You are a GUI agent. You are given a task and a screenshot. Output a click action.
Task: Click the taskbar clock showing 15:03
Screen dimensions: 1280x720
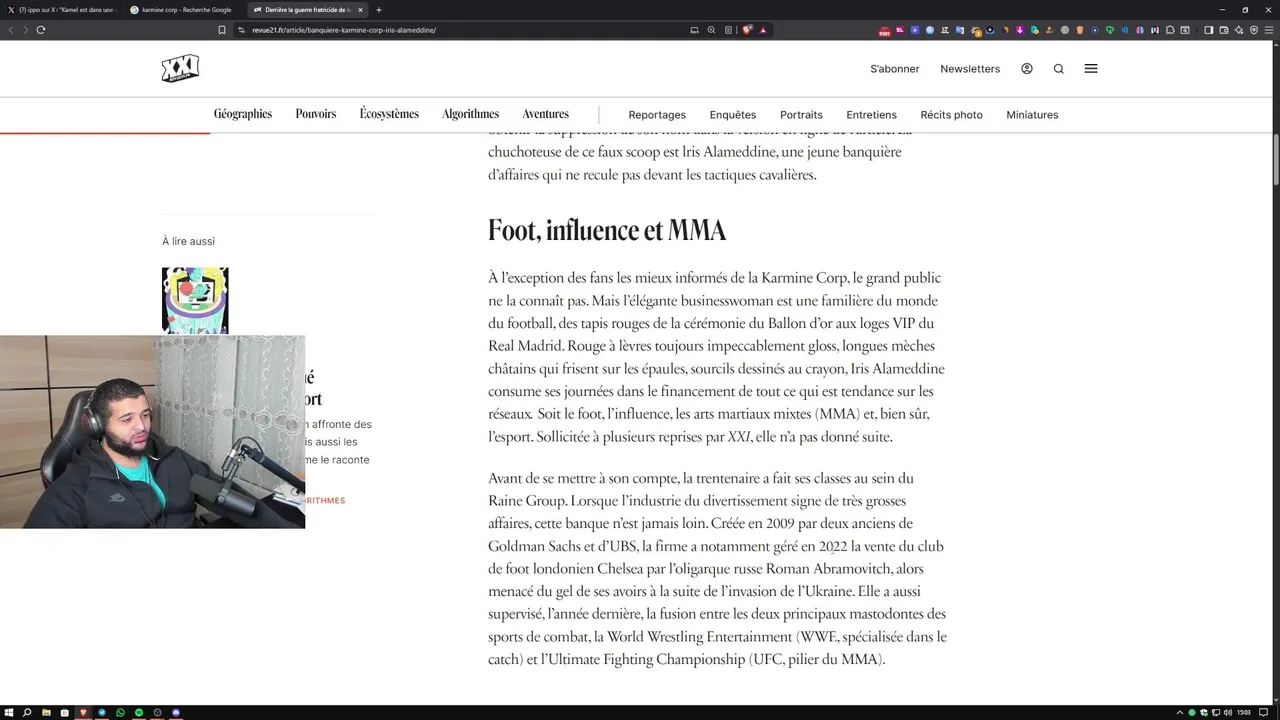click(x=1244, y=713)
